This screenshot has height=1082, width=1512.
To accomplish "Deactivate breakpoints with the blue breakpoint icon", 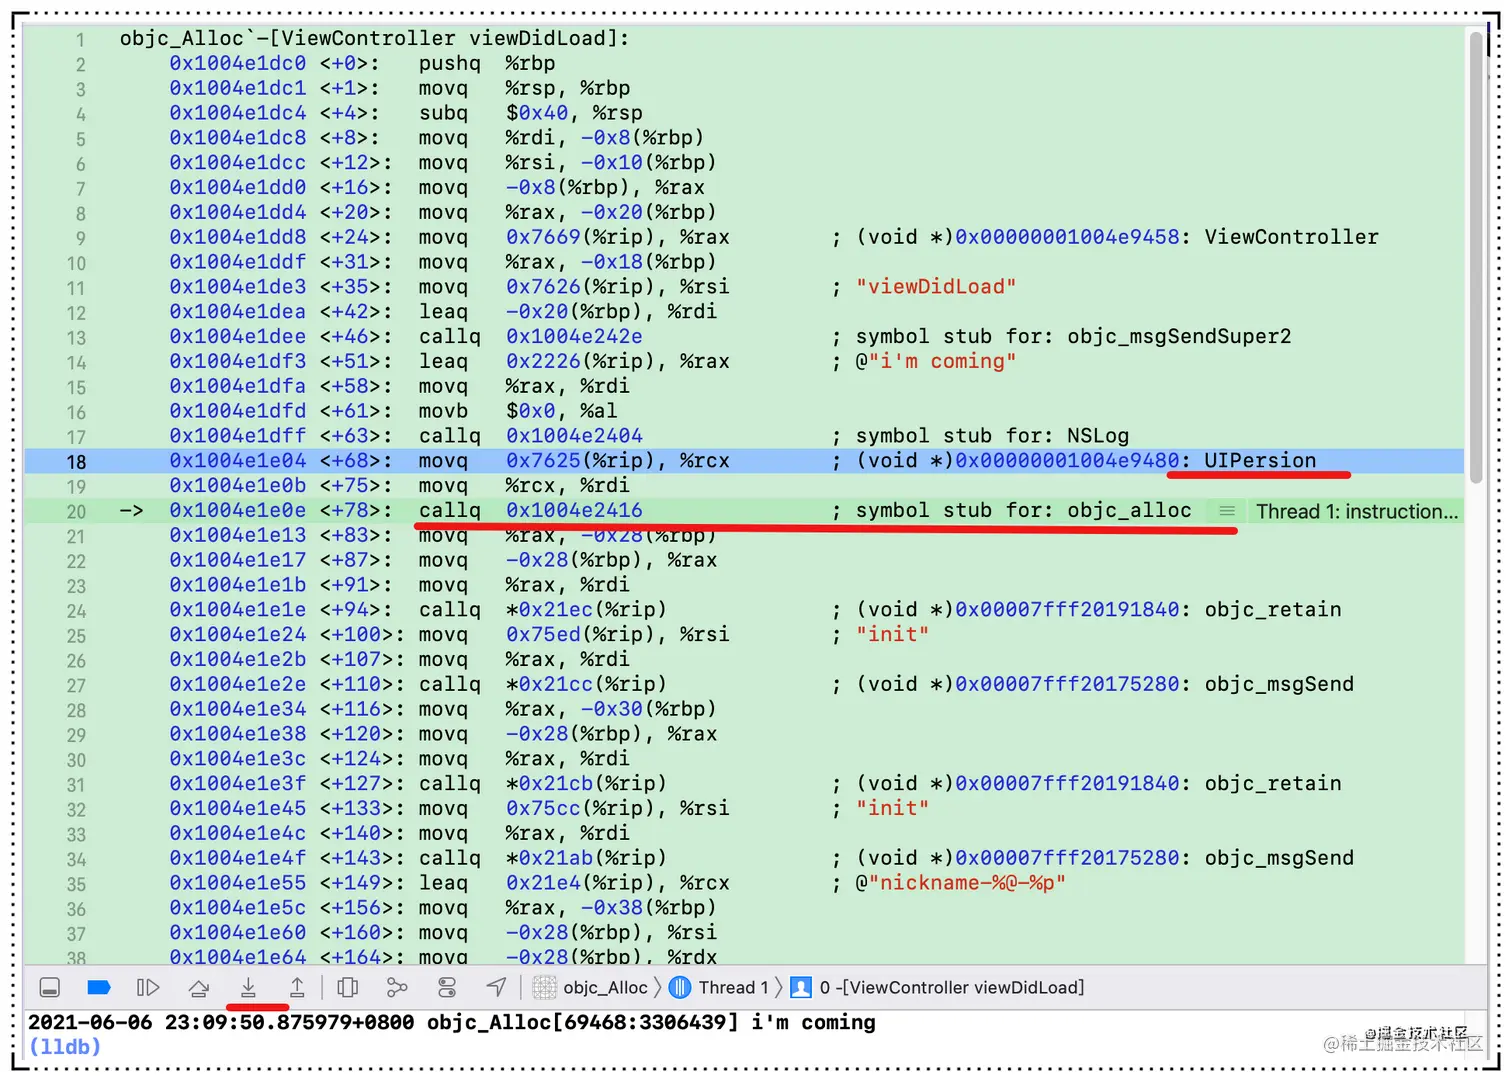I will [99, 988].
